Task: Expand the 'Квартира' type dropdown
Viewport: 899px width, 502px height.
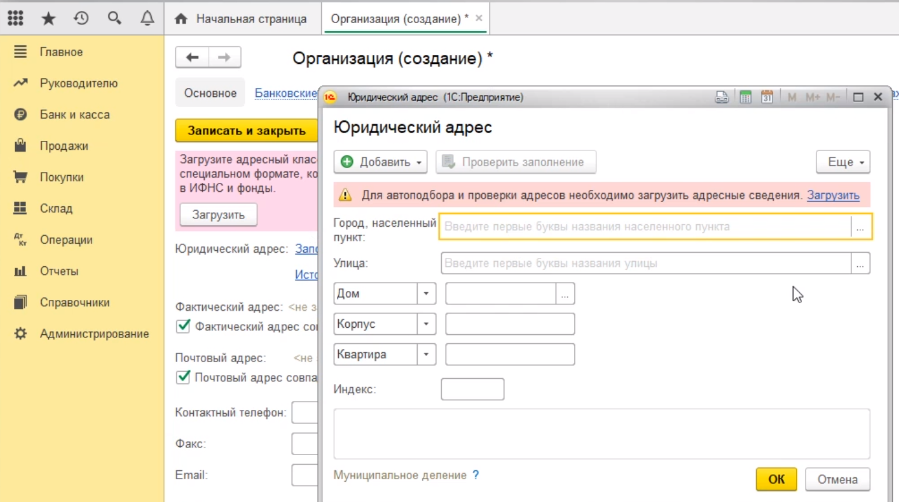Action: (x=427, y=354)
